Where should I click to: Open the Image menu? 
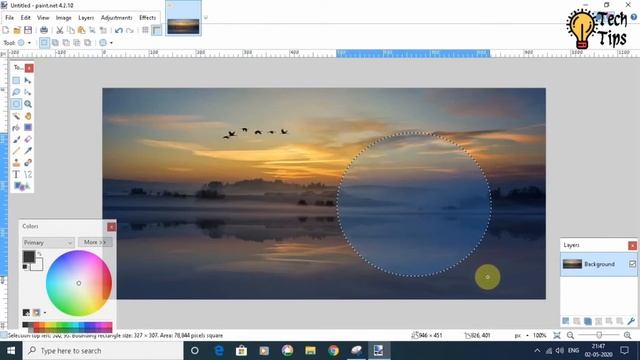[63, 18]
